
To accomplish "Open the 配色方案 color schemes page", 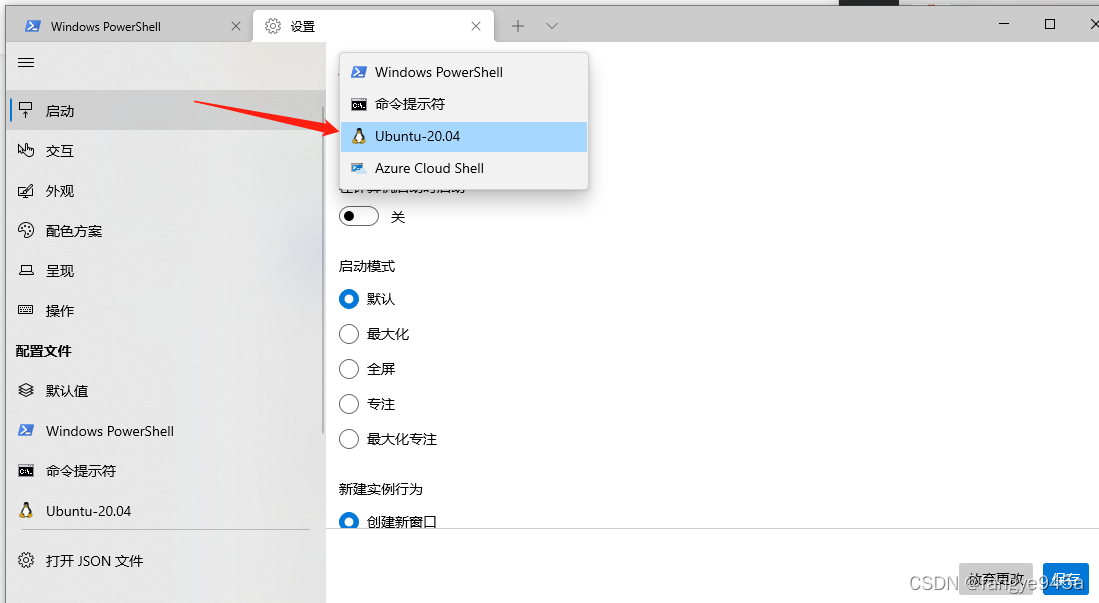I will pos(167,231).
